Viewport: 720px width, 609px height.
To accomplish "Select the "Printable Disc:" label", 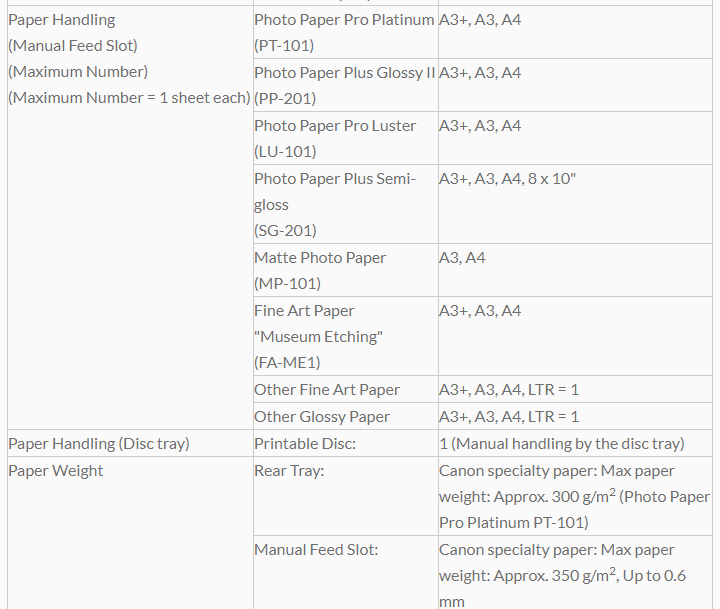I will coord(305,444).
